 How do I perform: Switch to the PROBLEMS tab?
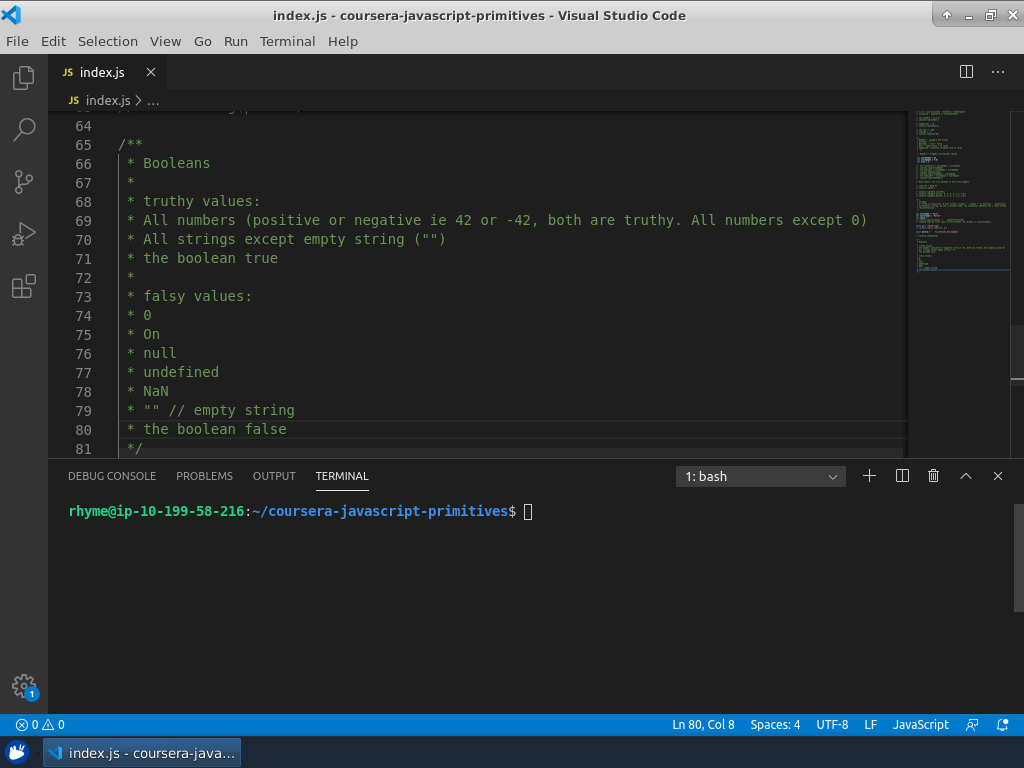pyautogui.click(x=204, y=476)
